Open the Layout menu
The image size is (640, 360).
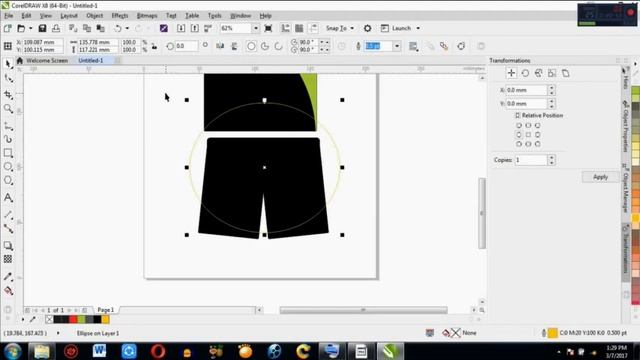click(x=69, y=16)
